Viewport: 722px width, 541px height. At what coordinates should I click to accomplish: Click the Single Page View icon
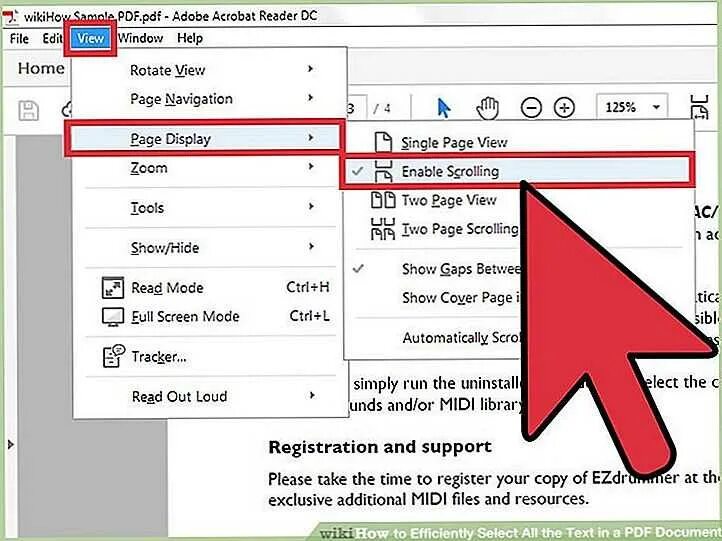tap(383, 142)
